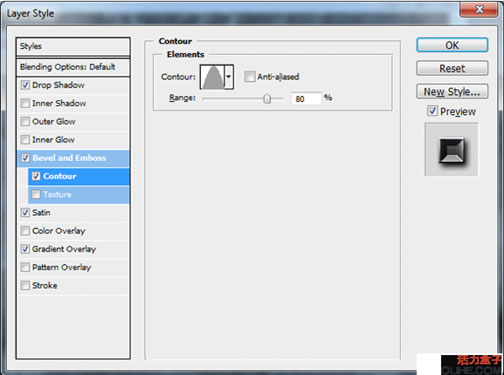This screenshot has width=504, height=375.
Task: Click the contour curve thumbnail to edit
Action: tap(213, 77)
